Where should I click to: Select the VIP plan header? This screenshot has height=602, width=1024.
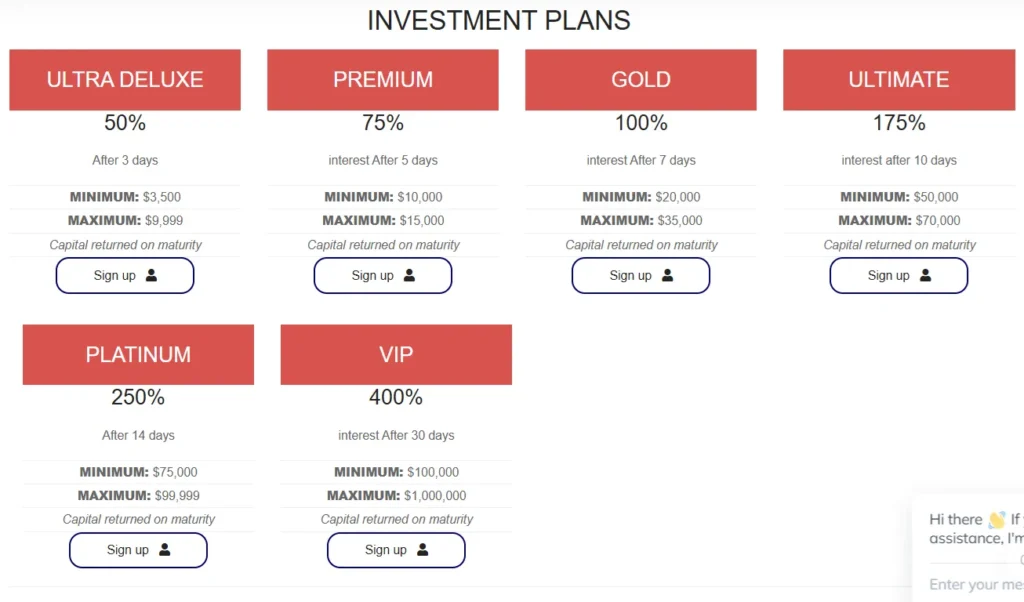396,354
